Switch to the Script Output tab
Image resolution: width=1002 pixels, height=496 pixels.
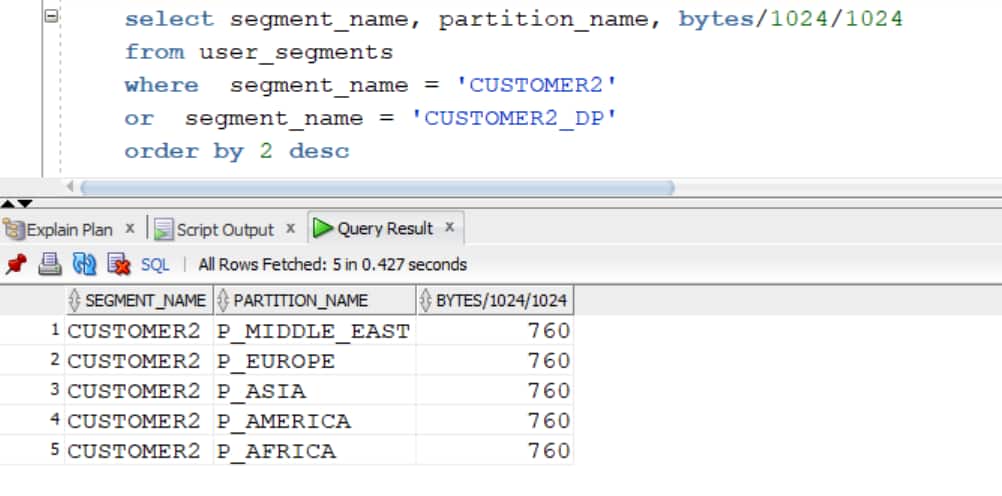(x=224, y=229)
